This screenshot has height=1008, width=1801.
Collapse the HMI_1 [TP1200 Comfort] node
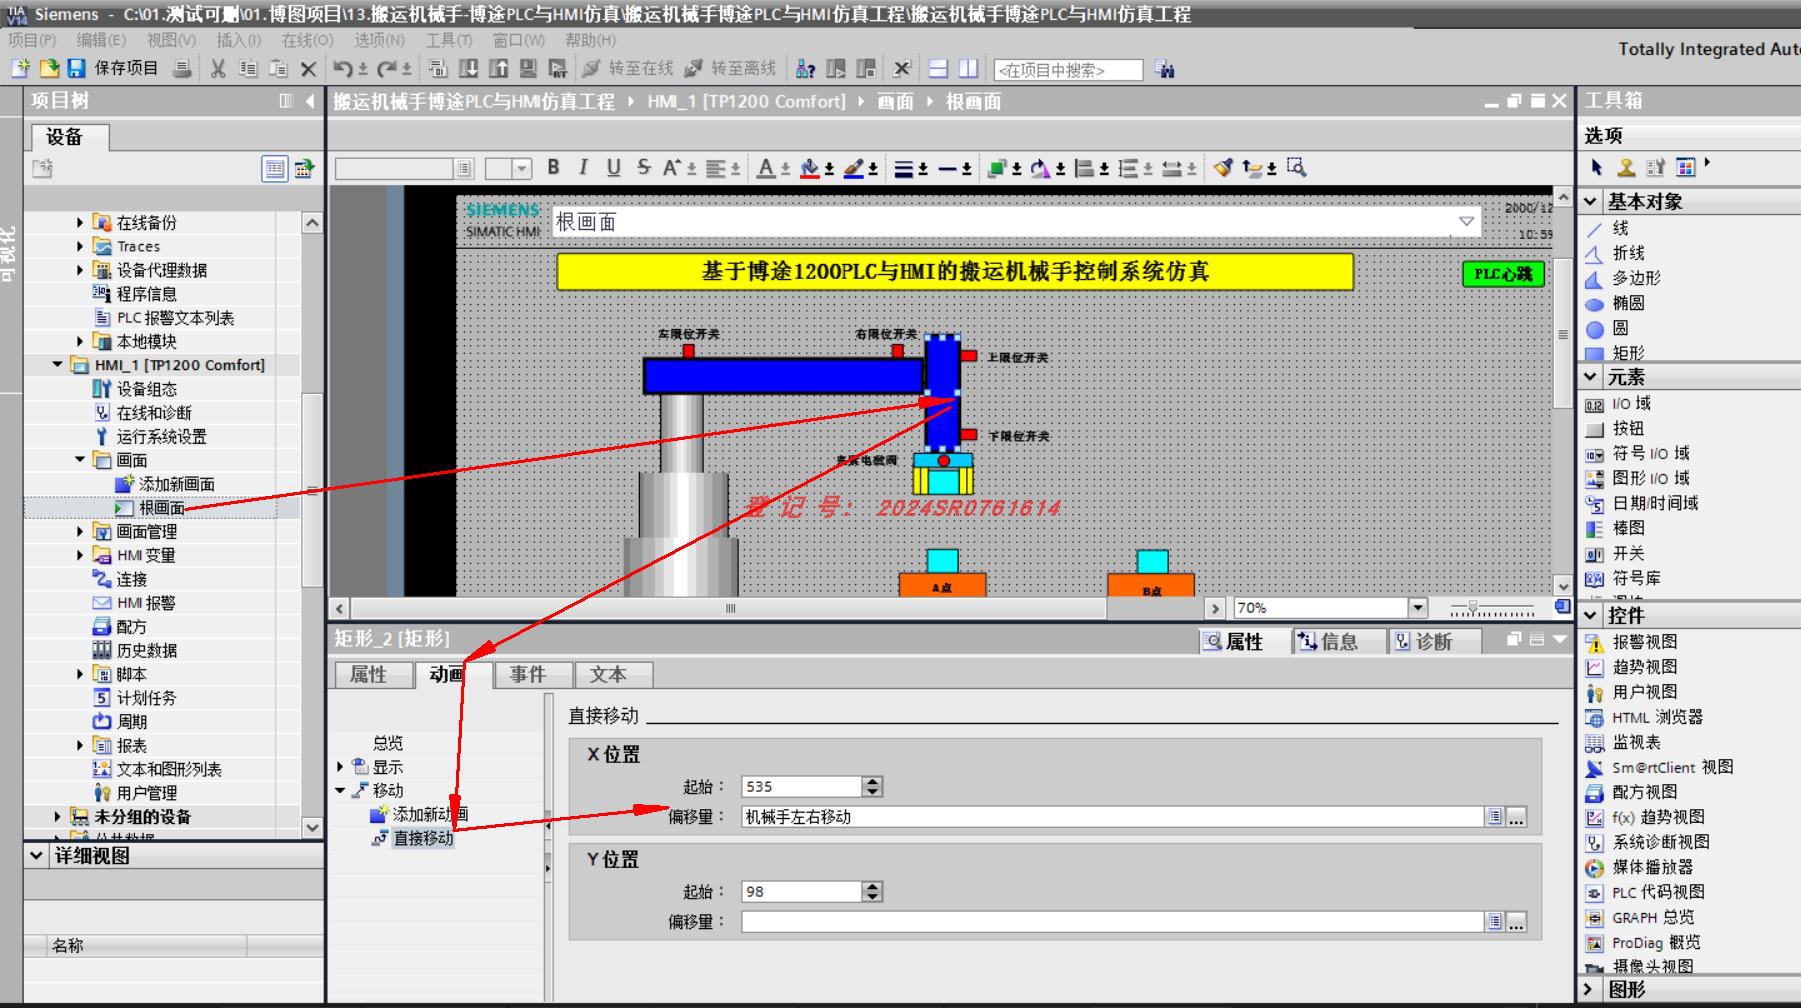click(x=57, y=365)
